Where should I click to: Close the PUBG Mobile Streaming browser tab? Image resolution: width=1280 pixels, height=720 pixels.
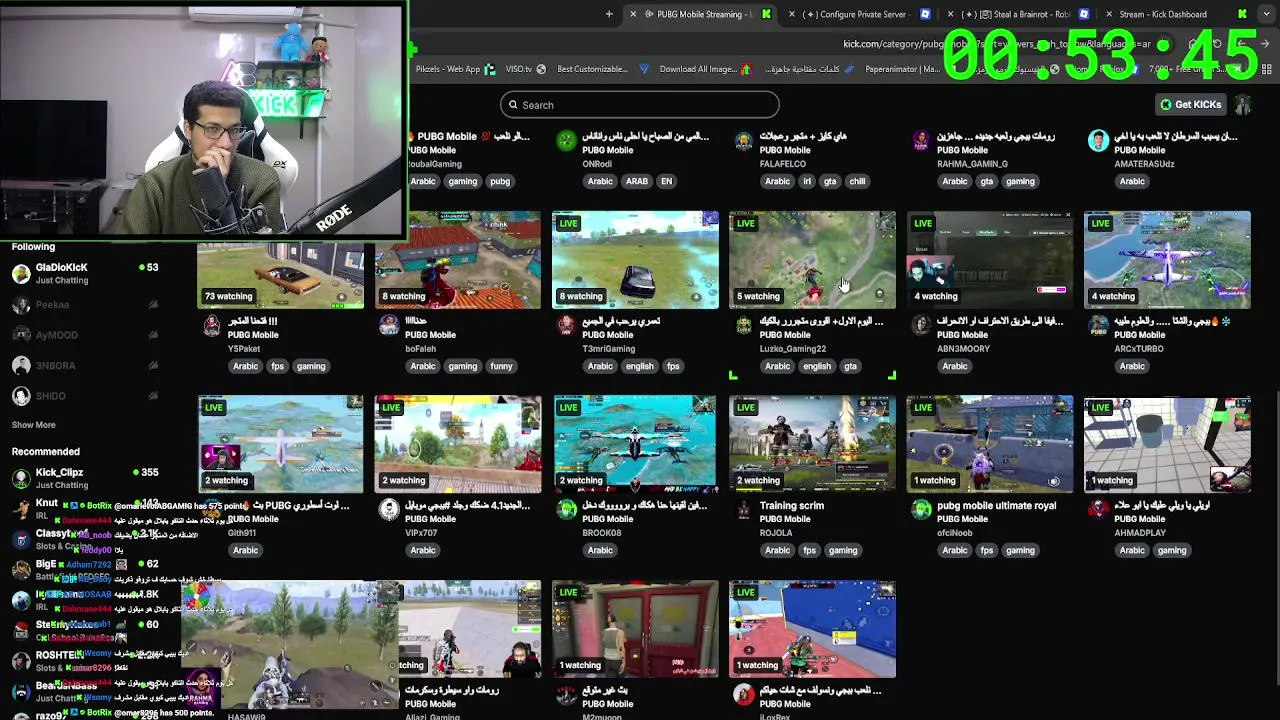632,14
